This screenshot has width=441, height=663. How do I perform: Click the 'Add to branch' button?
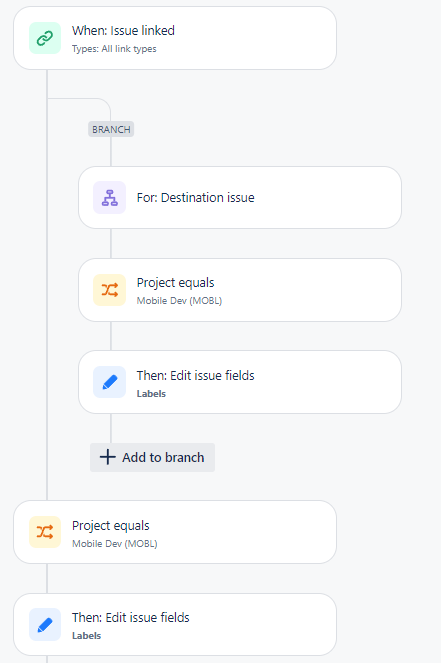(x=152, y=458)
